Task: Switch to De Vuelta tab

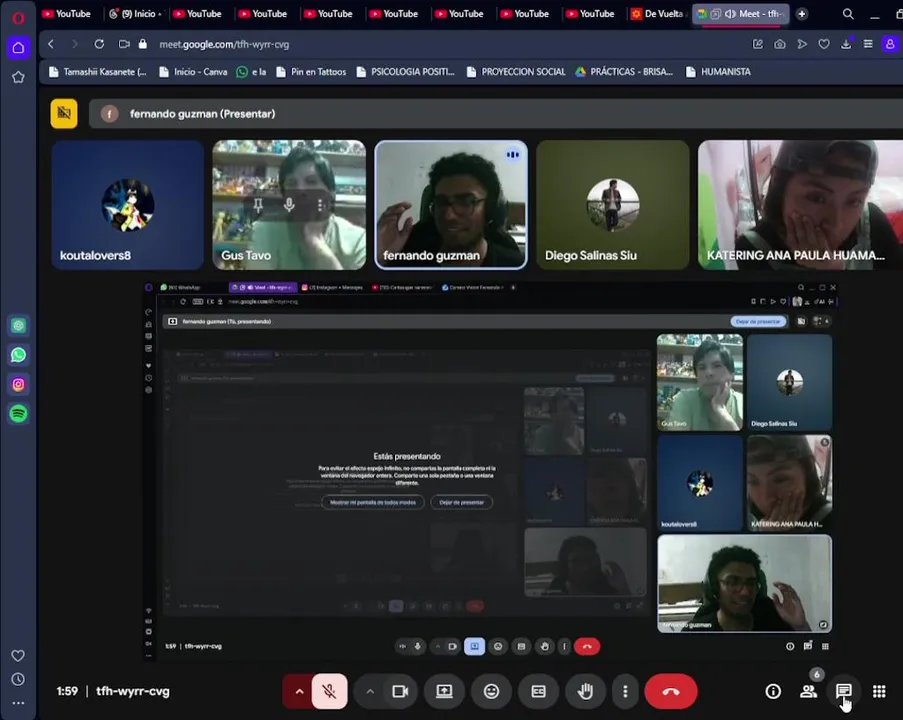Action: [658, 14]
